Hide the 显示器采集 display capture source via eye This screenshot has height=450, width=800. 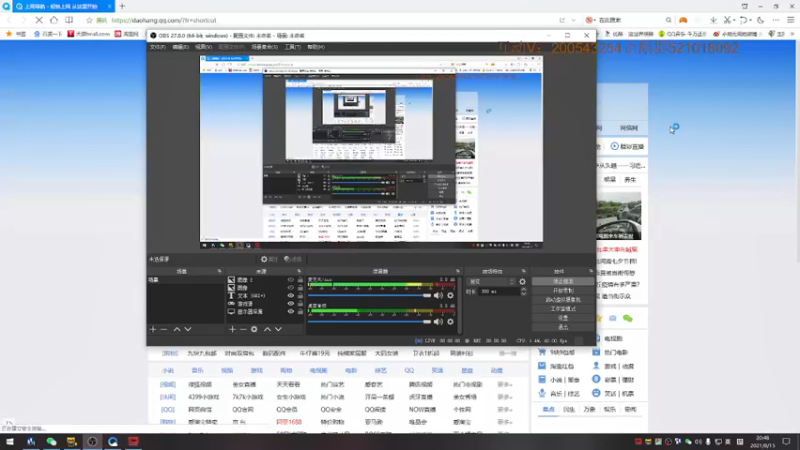coord(291,311)
